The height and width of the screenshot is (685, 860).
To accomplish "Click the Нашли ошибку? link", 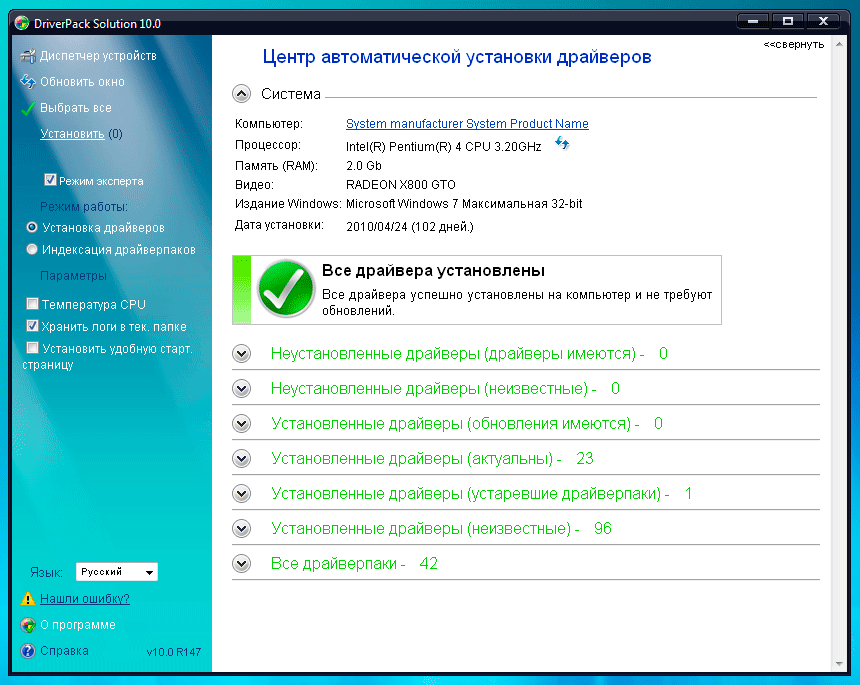I will pos(85,599).
